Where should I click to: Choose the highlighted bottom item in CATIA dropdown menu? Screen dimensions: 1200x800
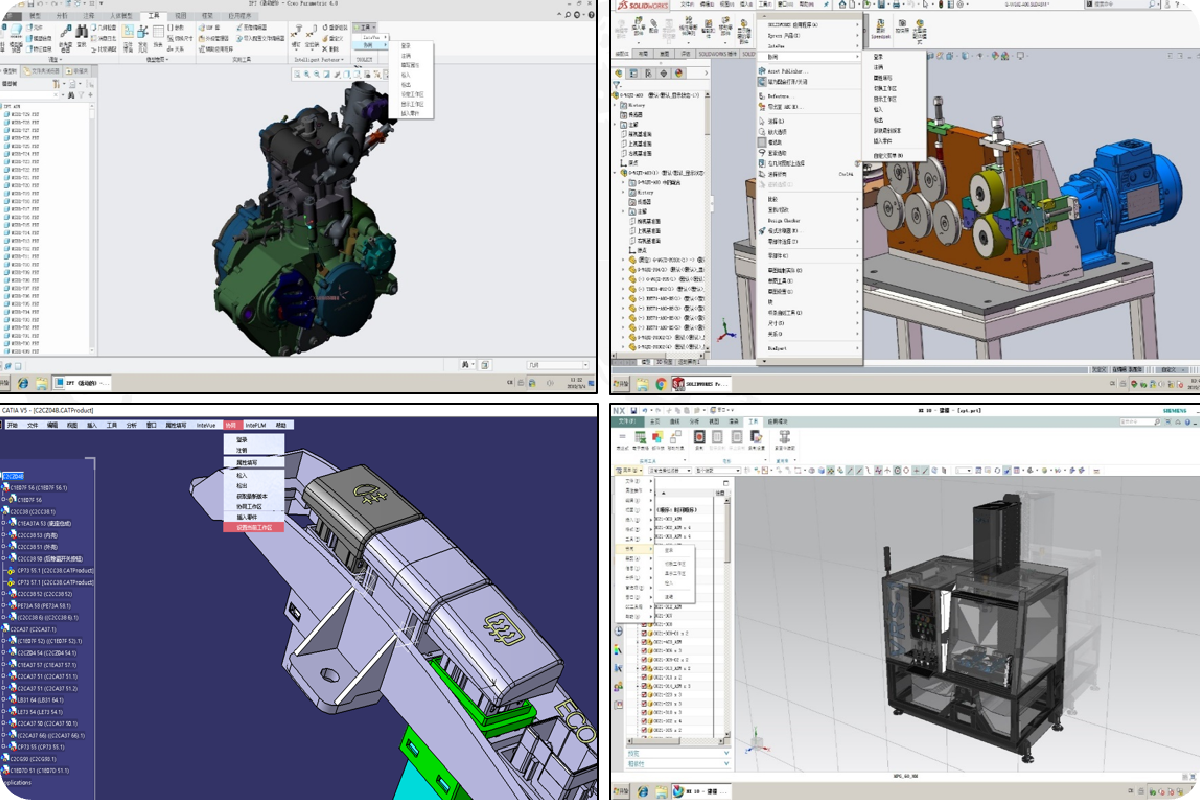pos(253,527)
